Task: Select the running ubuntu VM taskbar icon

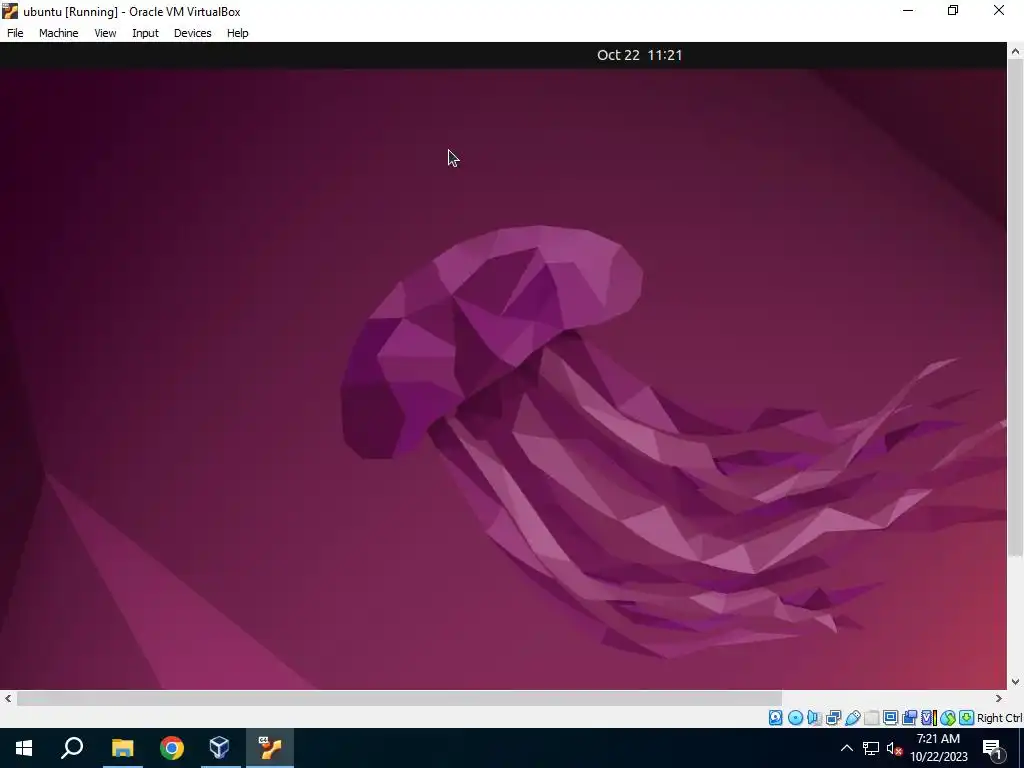Action: coord(269,748)
